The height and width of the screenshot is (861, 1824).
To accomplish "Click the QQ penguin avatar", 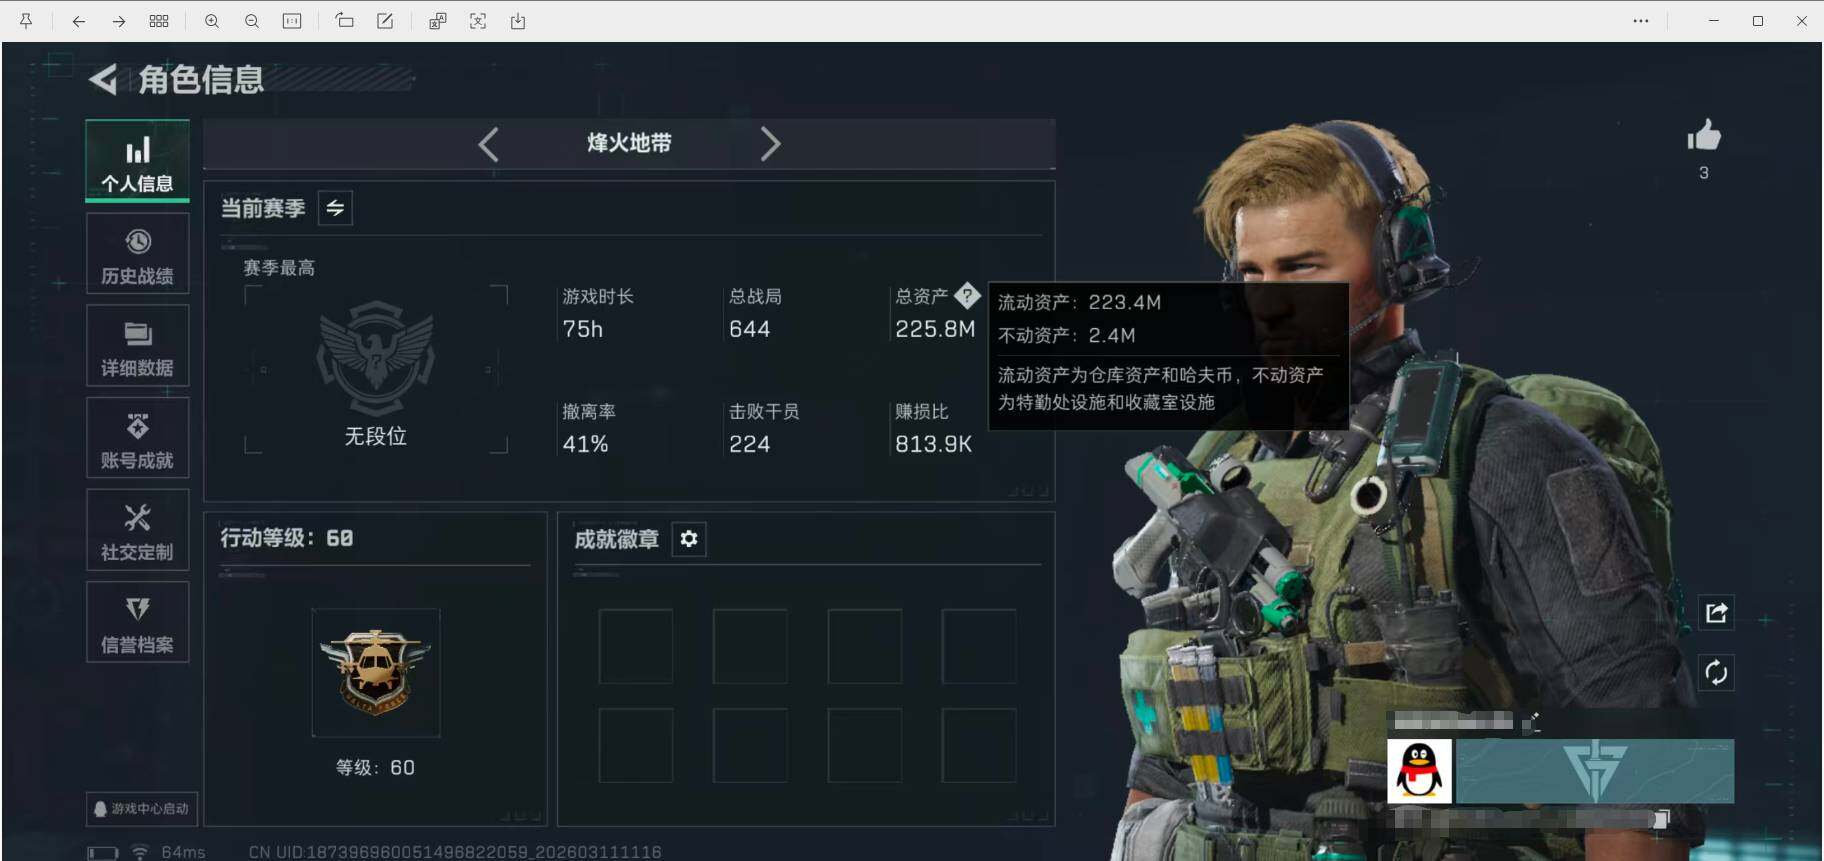I will [x=1419, y=770].
